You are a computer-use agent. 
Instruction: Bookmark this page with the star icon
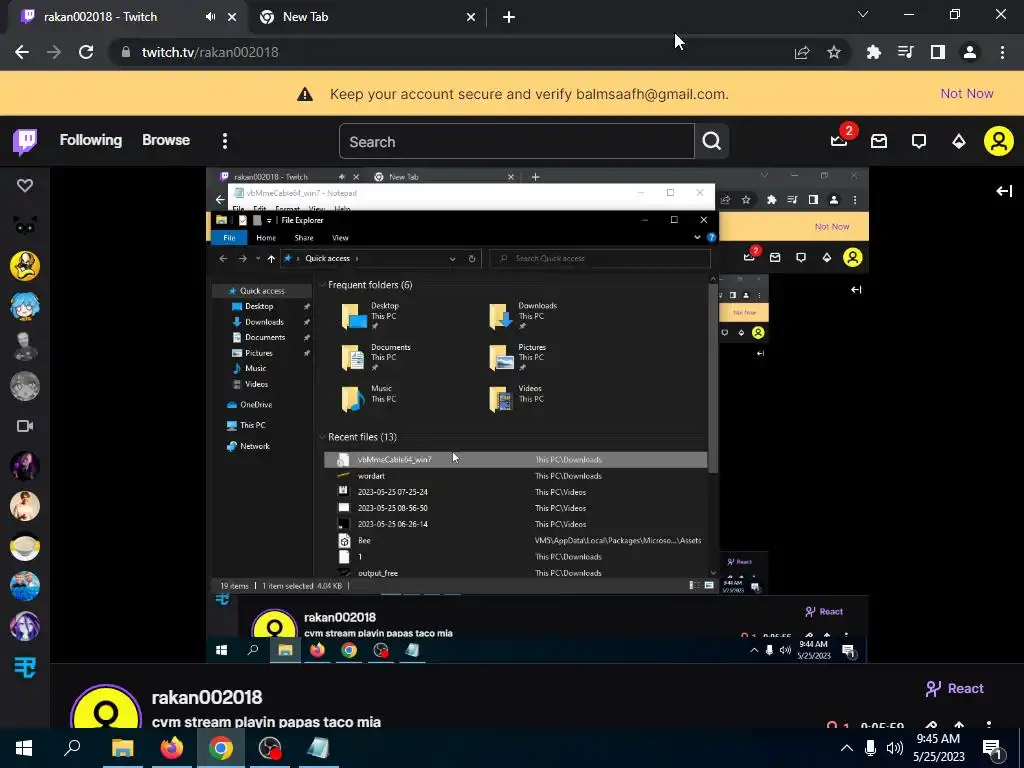[x=834, y=52]
